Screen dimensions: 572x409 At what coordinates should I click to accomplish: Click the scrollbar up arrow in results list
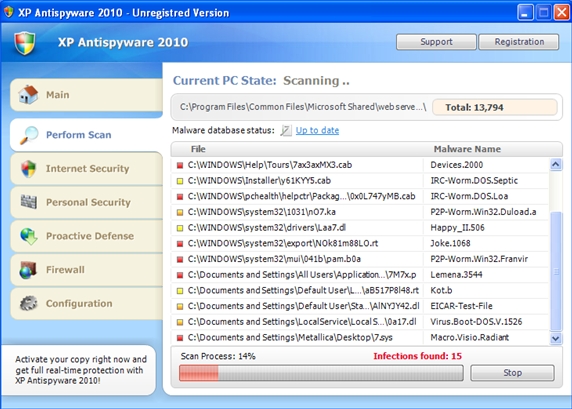pos(556,165)
